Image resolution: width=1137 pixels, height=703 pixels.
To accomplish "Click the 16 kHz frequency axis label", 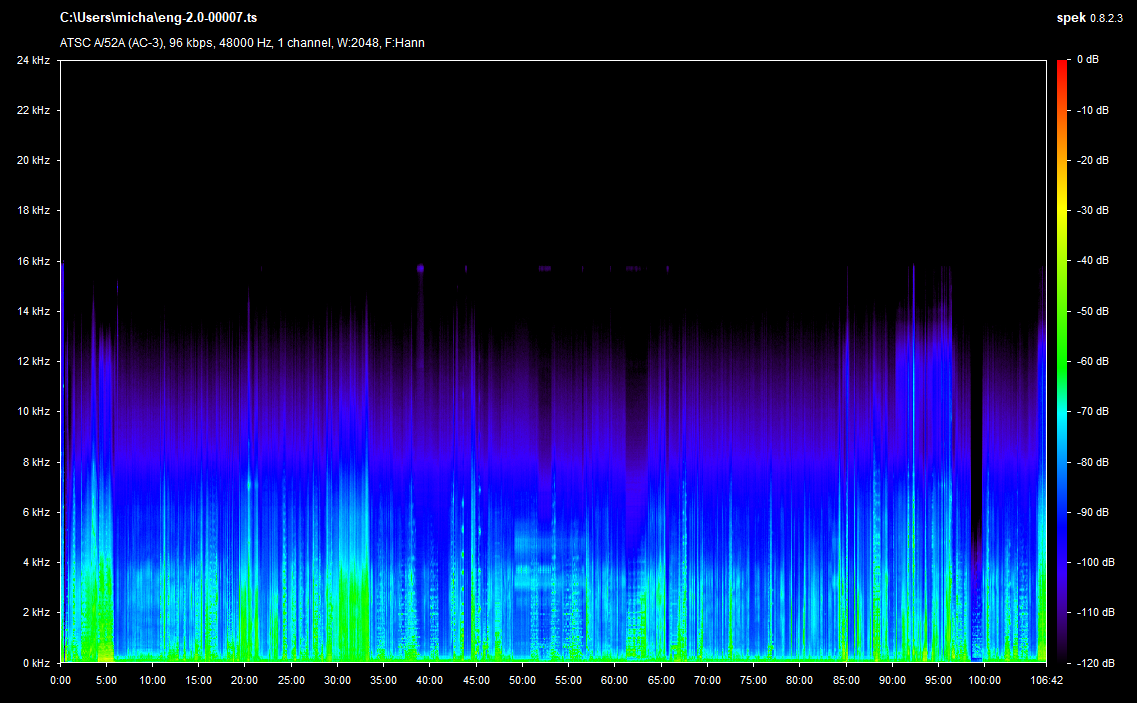I will (33, 261).
